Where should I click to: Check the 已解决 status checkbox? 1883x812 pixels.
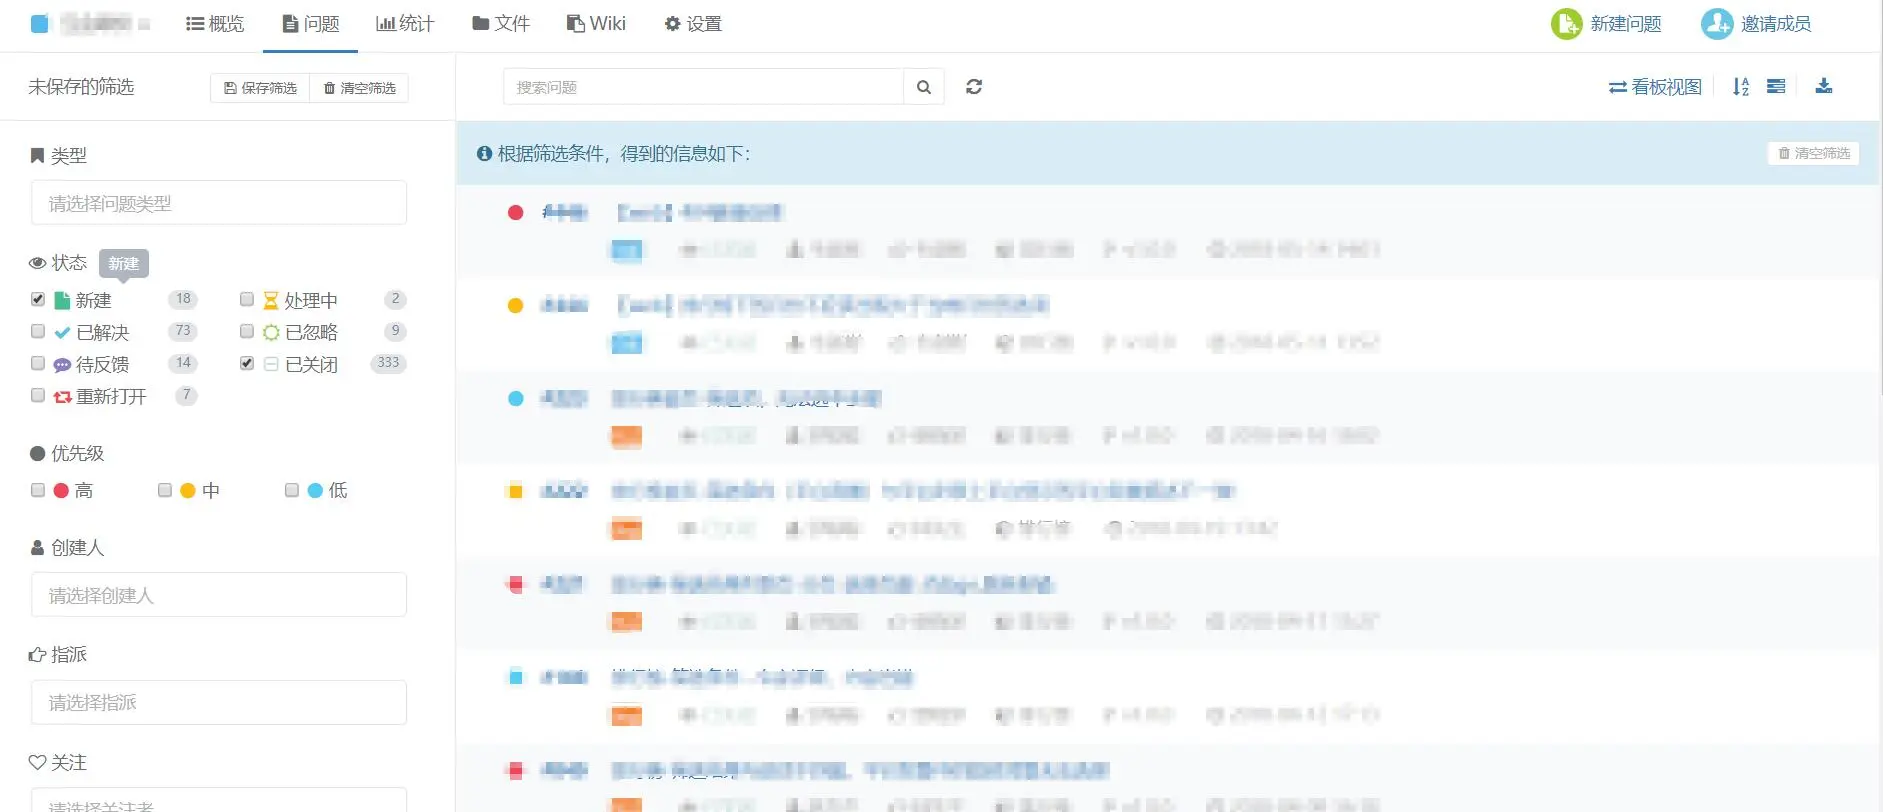38,331
